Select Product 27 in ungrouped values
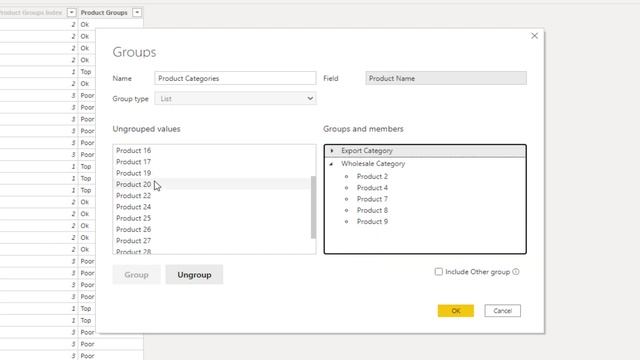640x360 pixels. coord(211,241)
